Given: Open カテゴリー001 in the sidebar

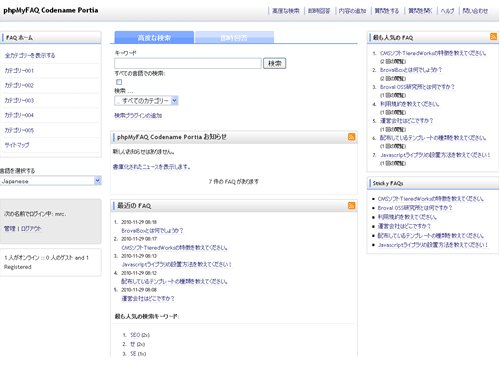Looking at the screenshot, I should (x=19, y=70).
